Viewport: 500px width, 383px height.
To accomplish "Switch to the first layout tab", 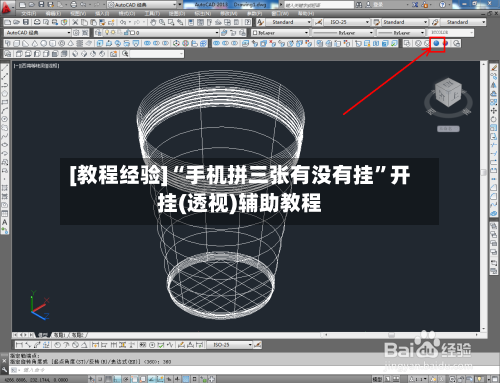I will coord(60,335).
